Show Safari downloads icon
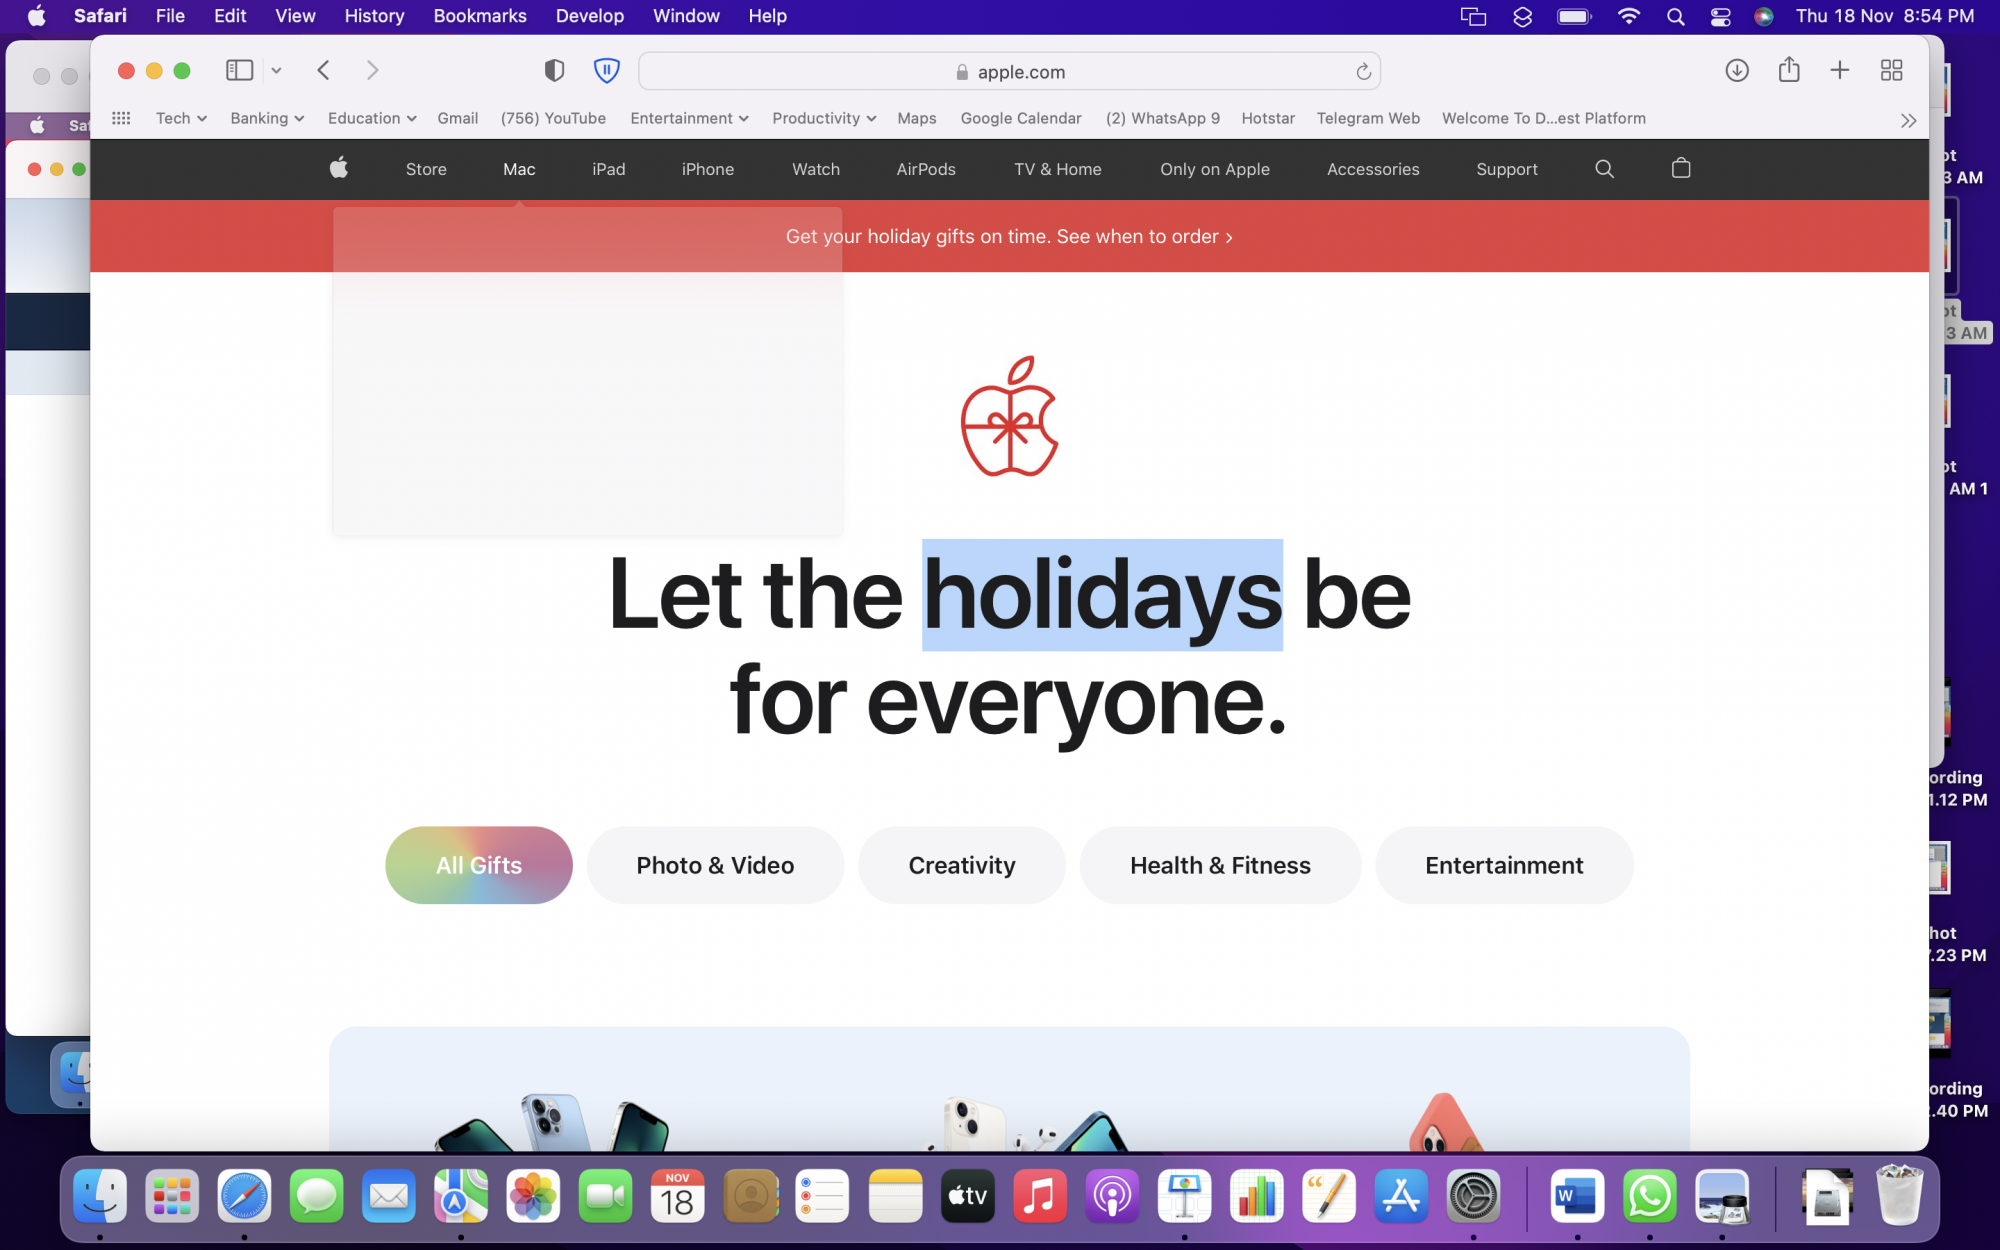 tap(1737, 70)
